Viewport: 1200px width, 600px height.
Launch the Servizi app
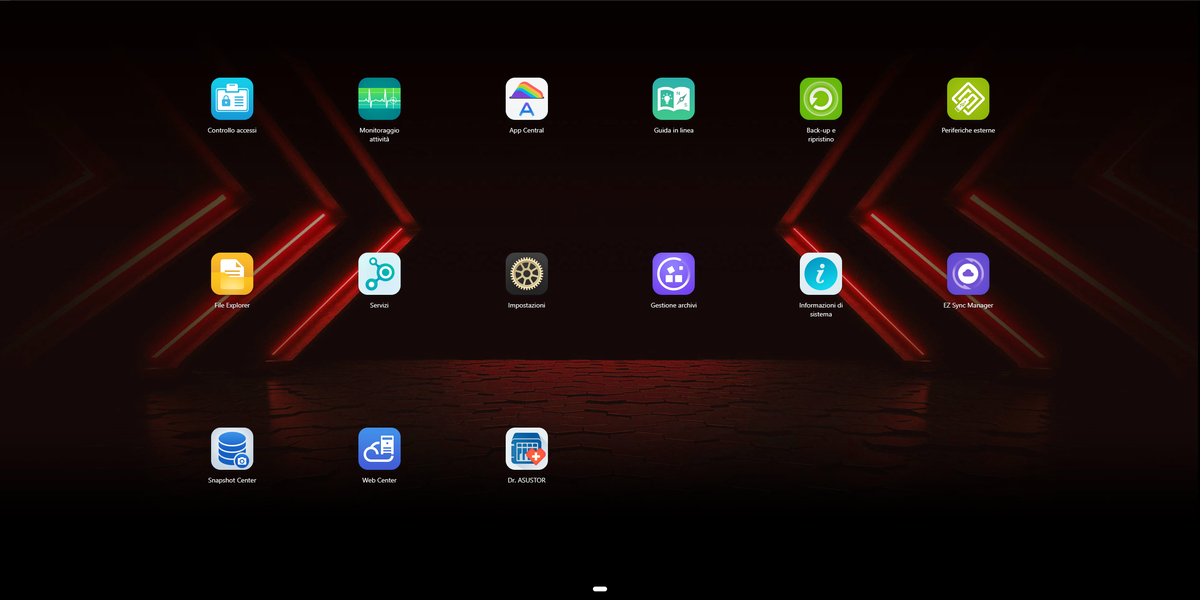(379, 274)
